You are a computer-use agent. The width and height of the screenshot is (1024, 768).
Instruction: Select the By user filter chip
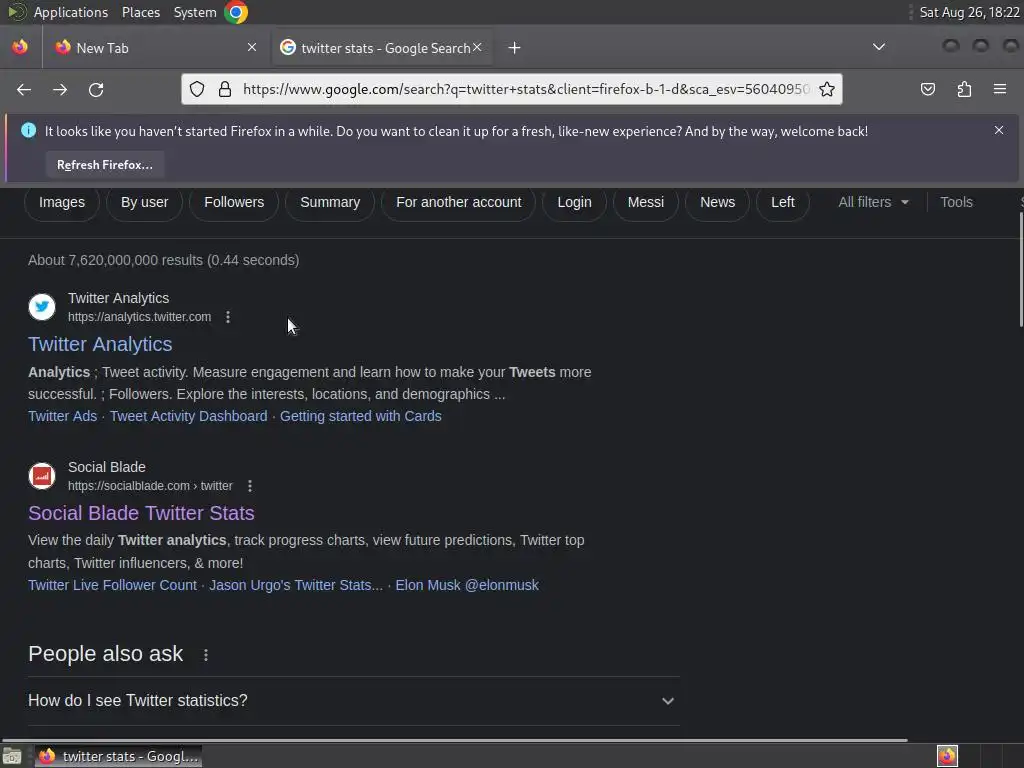tap(144, 202)
